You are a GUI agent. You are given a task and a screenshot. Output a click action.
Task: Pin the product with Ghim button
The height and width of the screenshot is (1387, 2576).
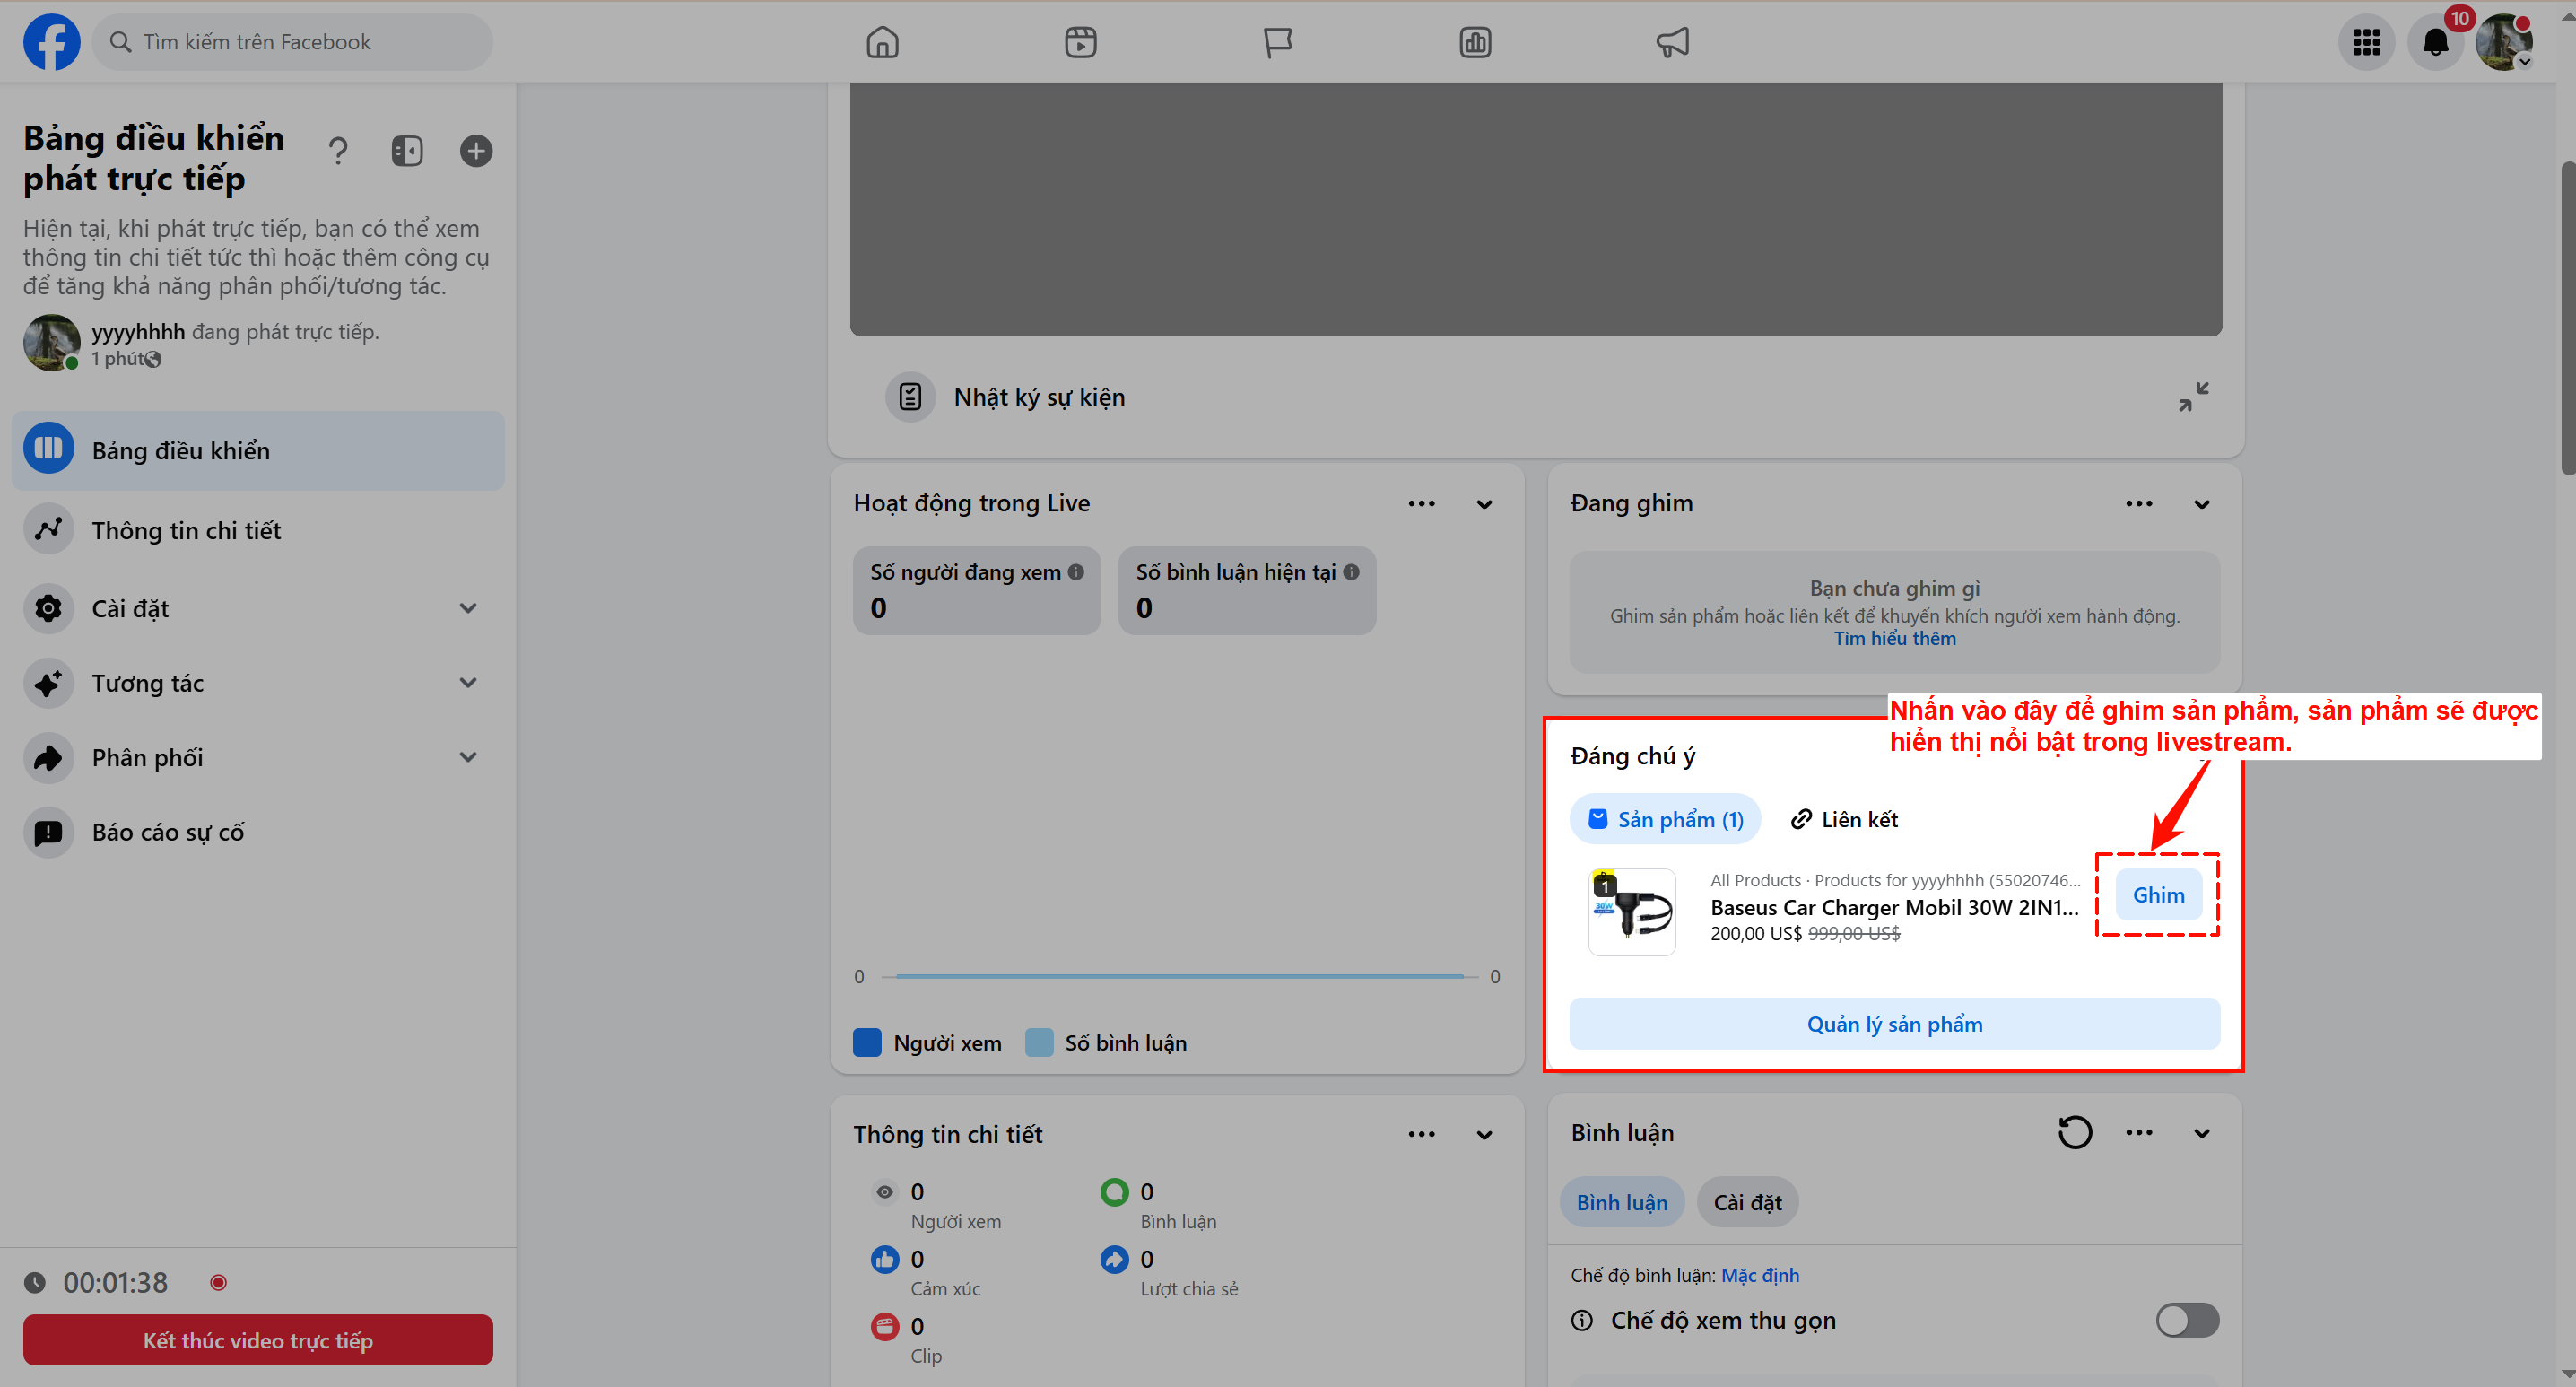(x=2158, y=894)
